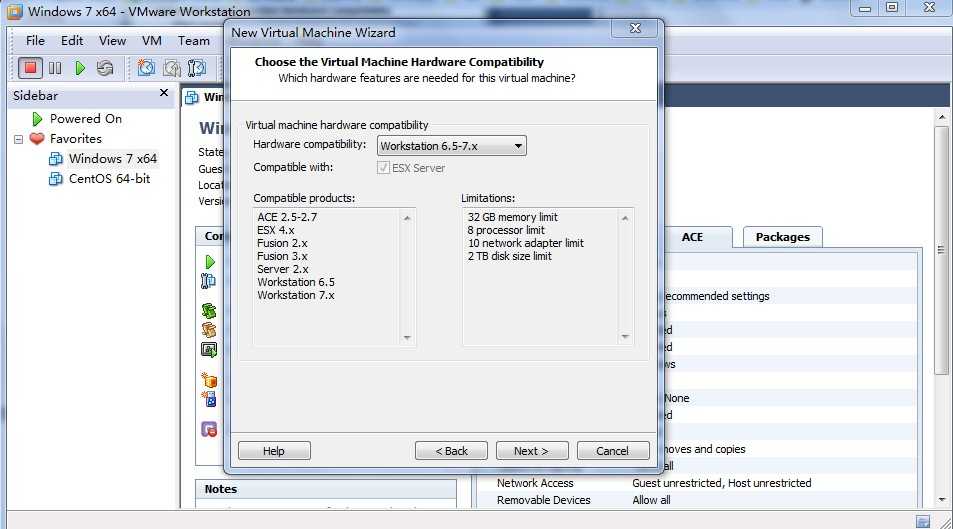Open the File menu
953x529 pixels.
[x=35, y=41]
